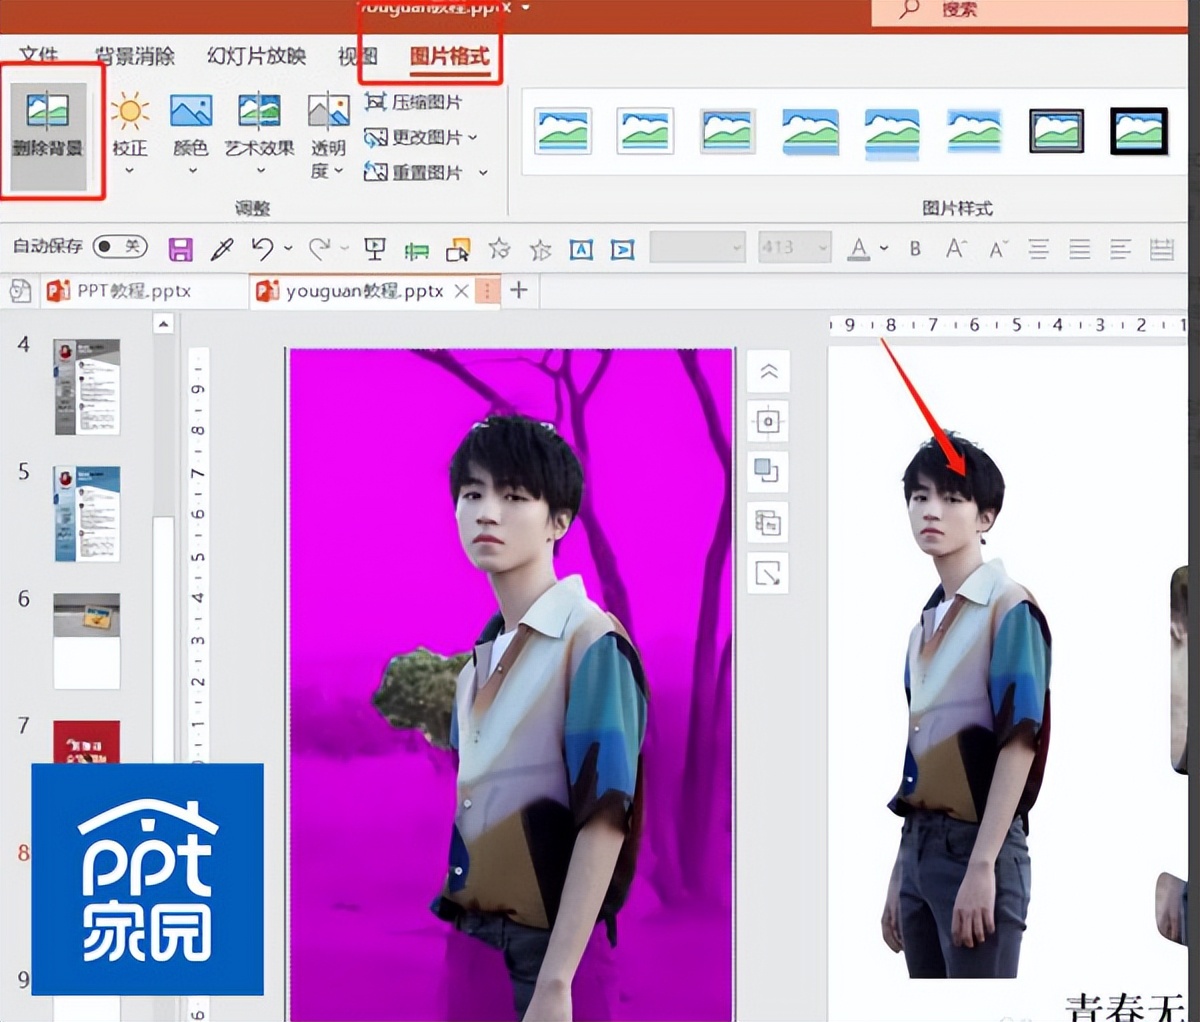The height and width of the screenshot is (1022, 1200).
Task: Click the tab options dots button
Action: pos(487,291)
